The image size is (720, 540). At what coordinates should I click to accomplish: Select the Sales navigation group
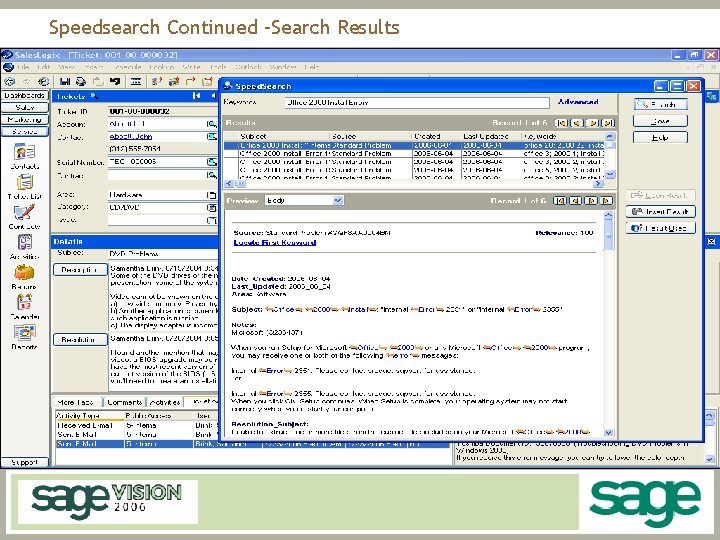click(25, 107)
